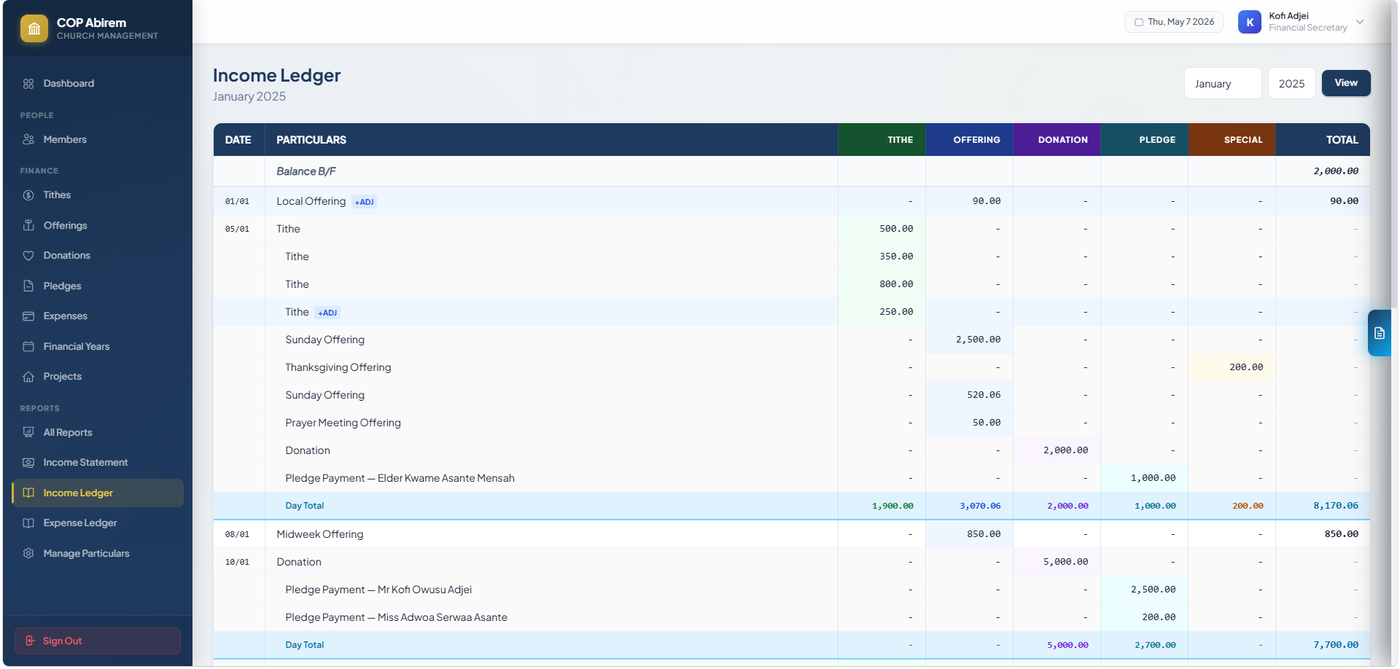Click the 3,070.06 offering day total
The image size is (1400, 669).
coord(980,506)
